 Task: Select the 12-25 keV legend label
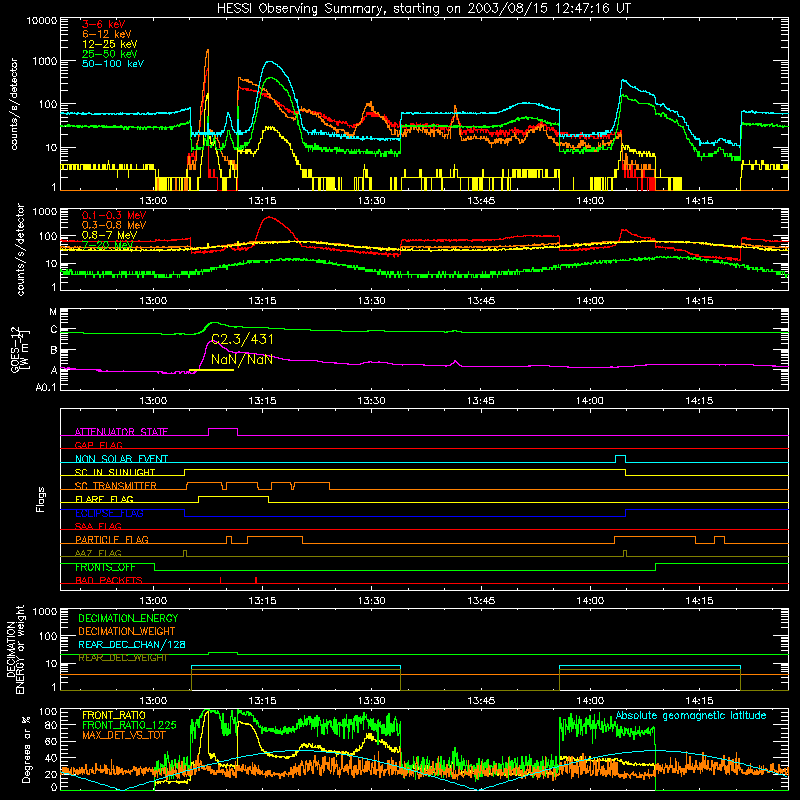coord(110,44)
